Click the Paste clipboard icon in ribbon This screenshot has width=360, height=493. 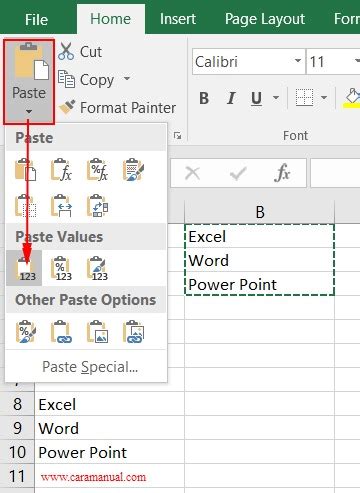(32, 61)
